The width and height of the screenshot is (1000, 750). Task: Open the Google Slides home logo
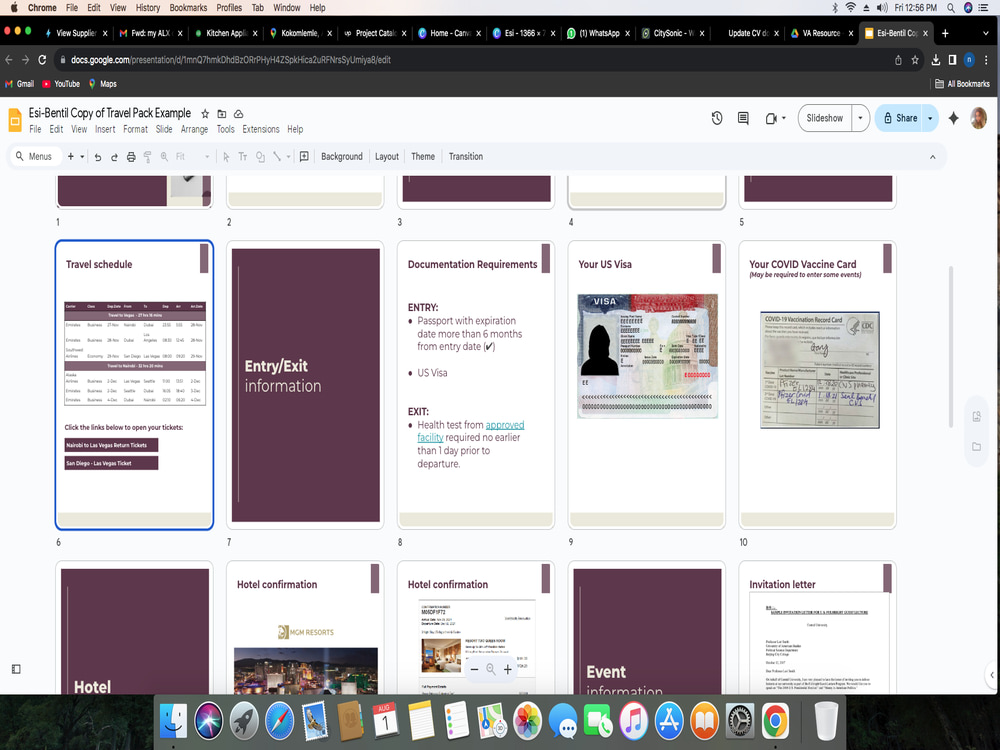click(x=15, y=120)
